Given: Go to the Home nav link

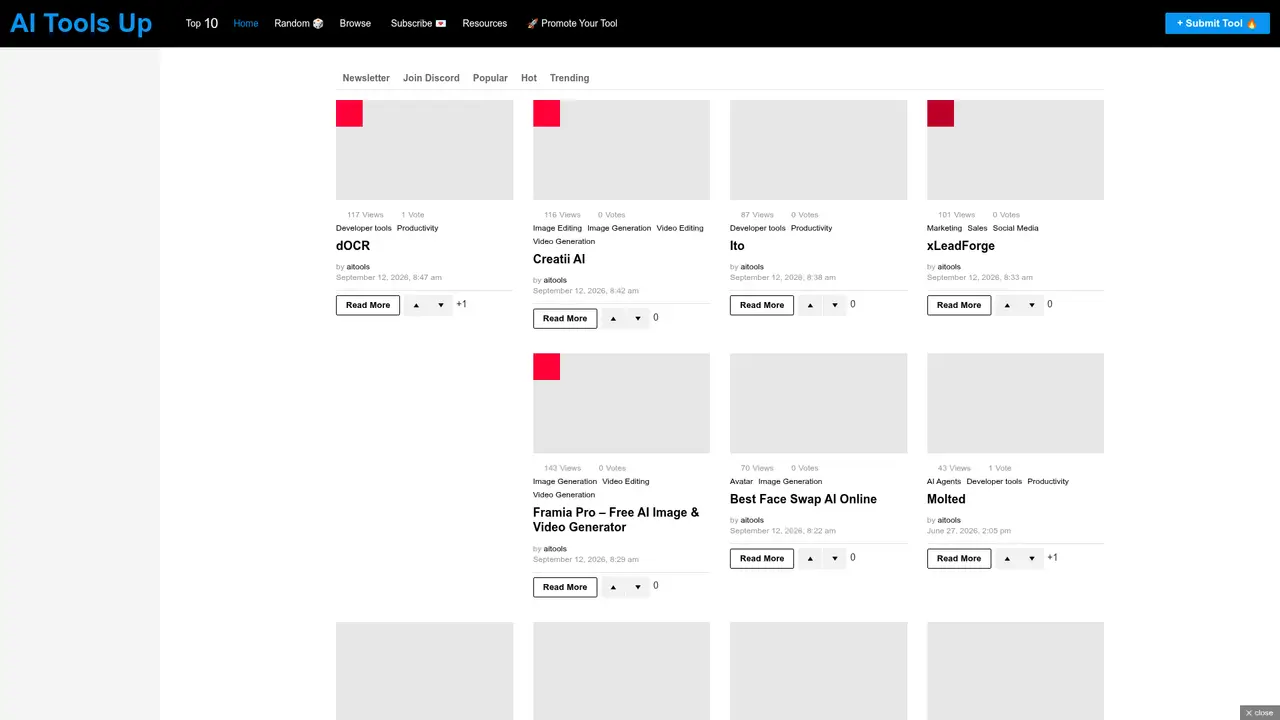Looking at the screenshot, I should click(x=246, y=23).
